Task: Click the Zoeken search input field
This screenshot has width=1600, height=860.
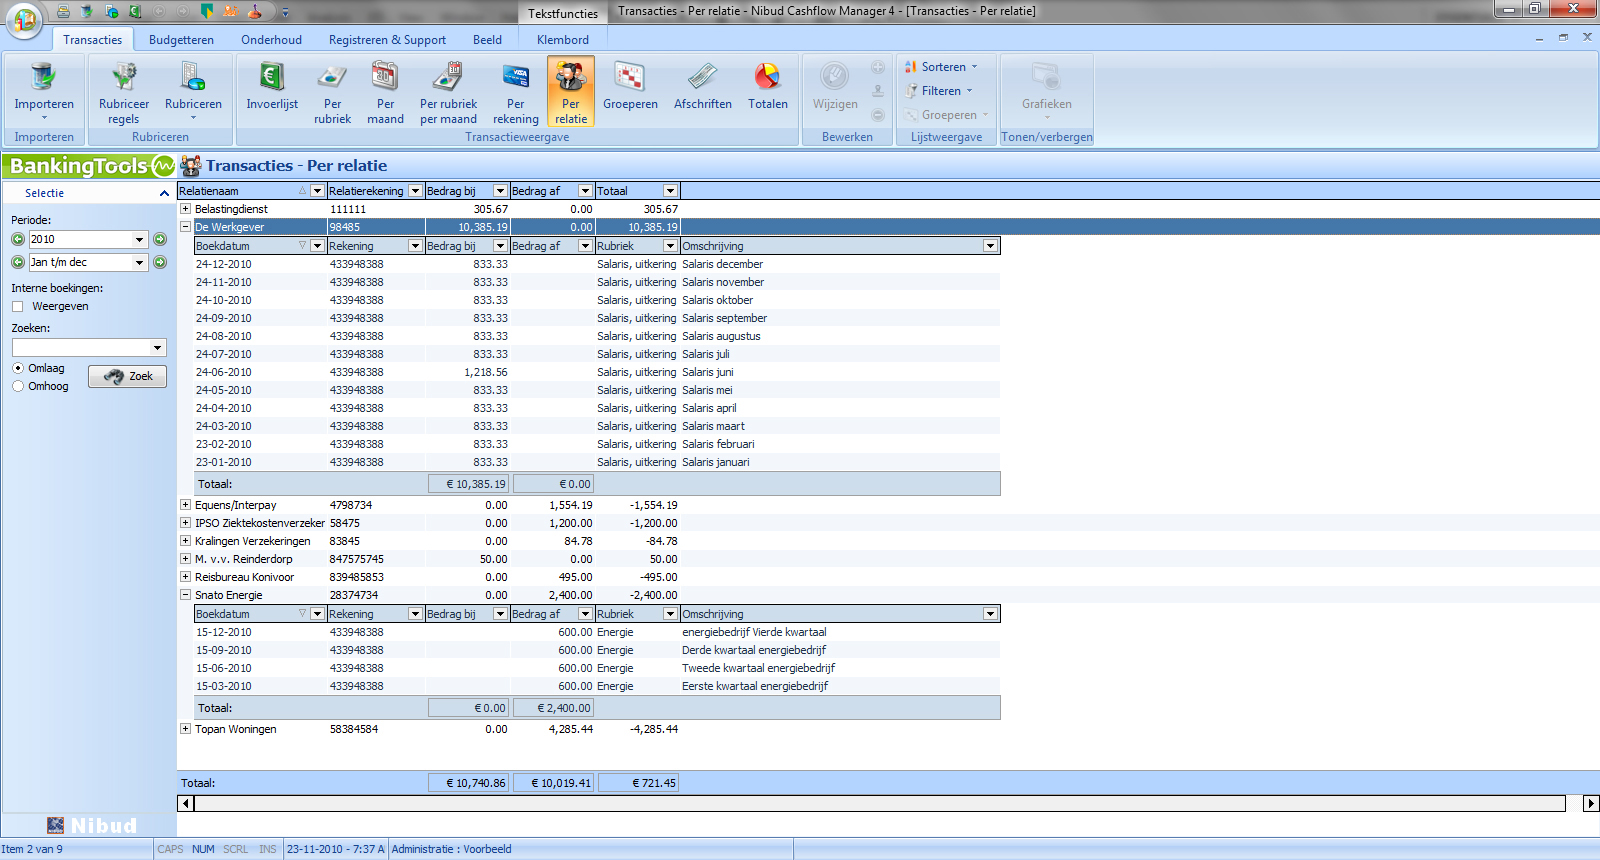Action: pos(81,347)
